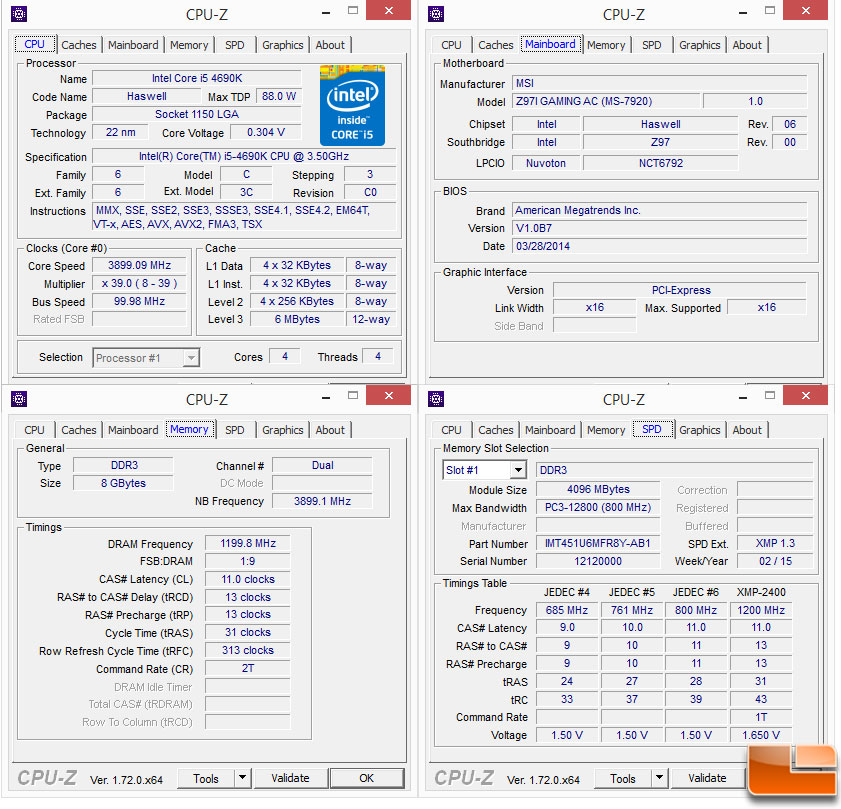This screenshot has height=809, width=841.
Task: Click the Level 3 cache value "6 MBytes"
Action: pos(297,319)
